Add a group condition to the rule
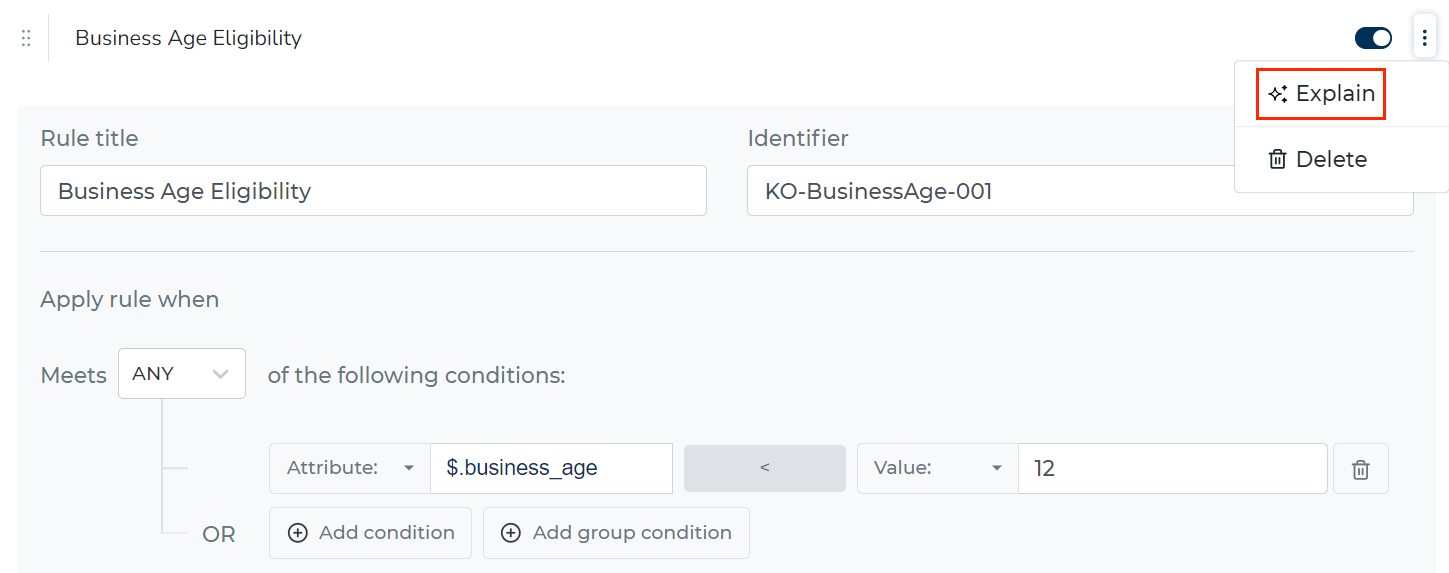This screenshot has width=1449, height=573. click(616, 533)
